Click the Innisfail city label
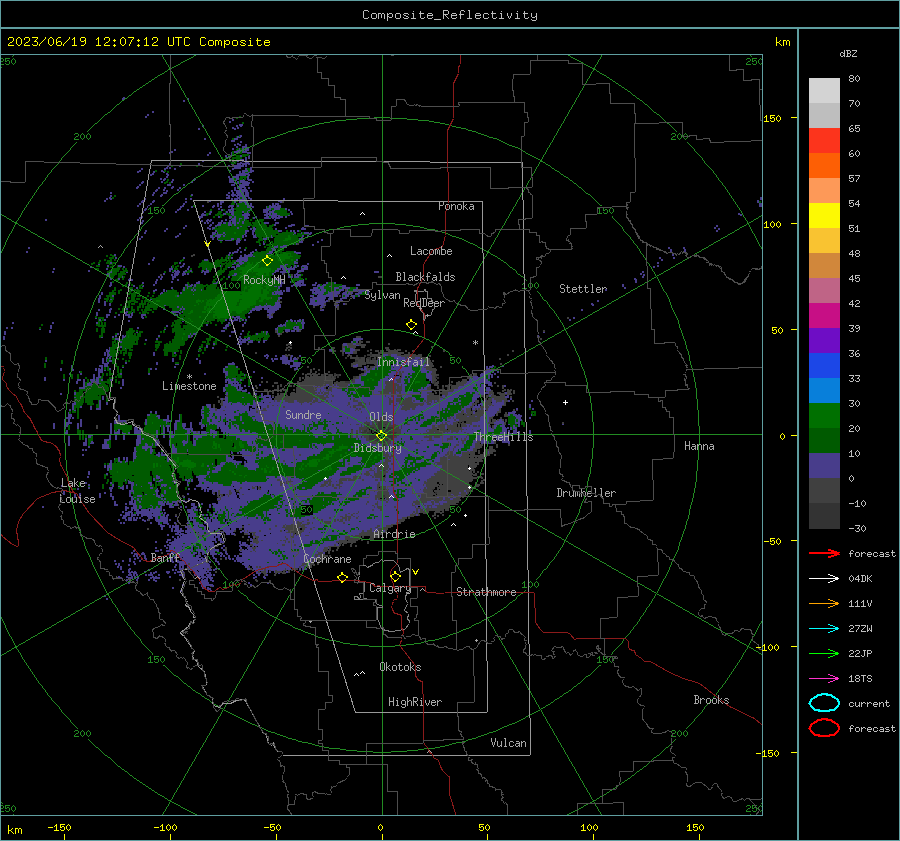This screenshot has height=841, width=900. [404, 362]
